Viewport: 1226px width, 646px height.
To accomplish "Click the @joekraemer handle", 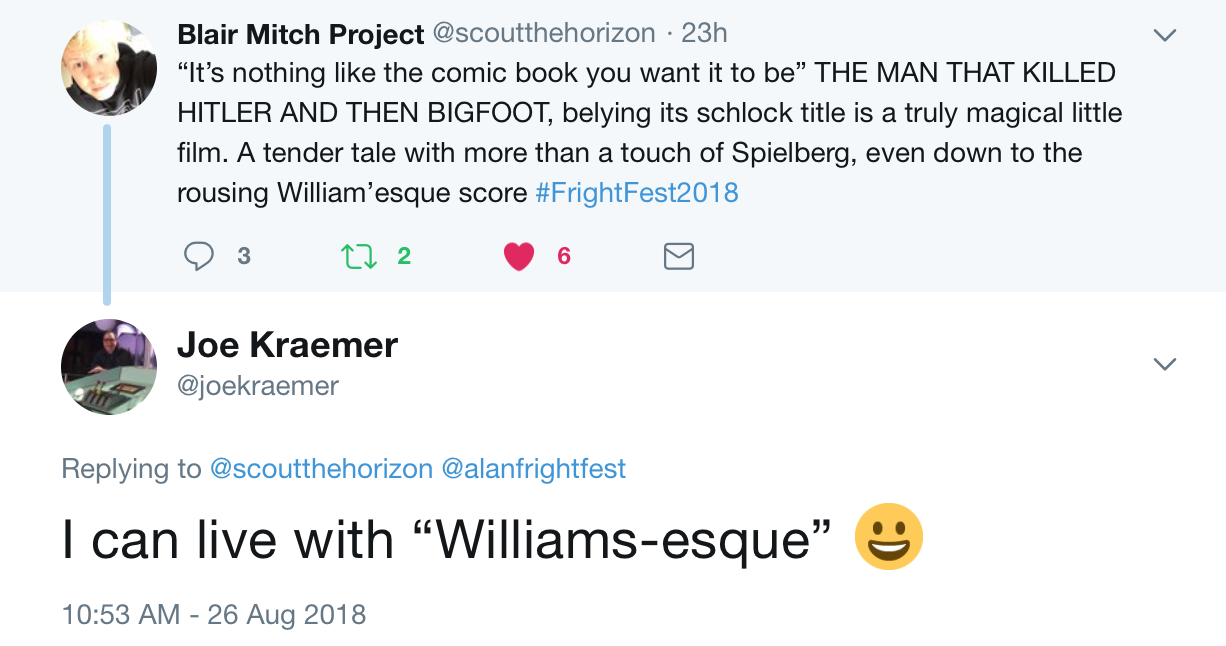I will coord(258,385).
